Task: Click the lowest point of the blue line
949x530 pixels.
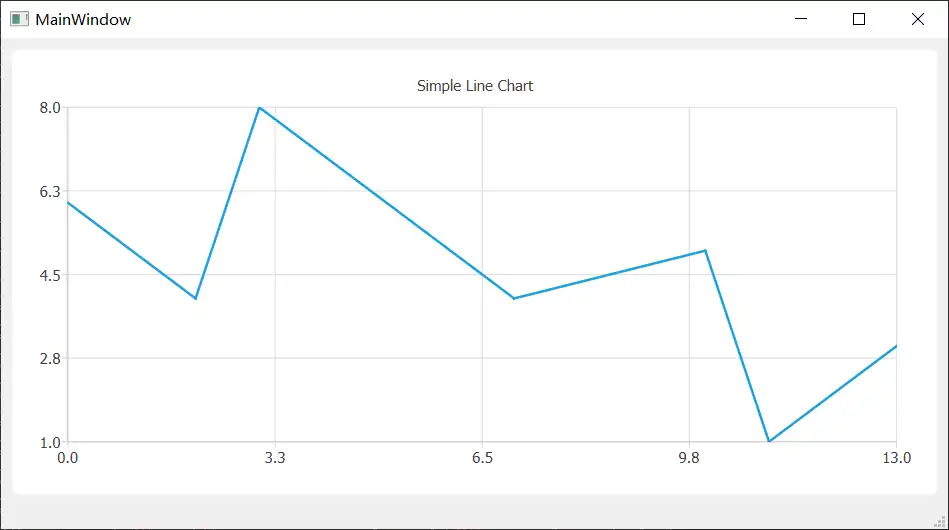Action: pos(769,441)
